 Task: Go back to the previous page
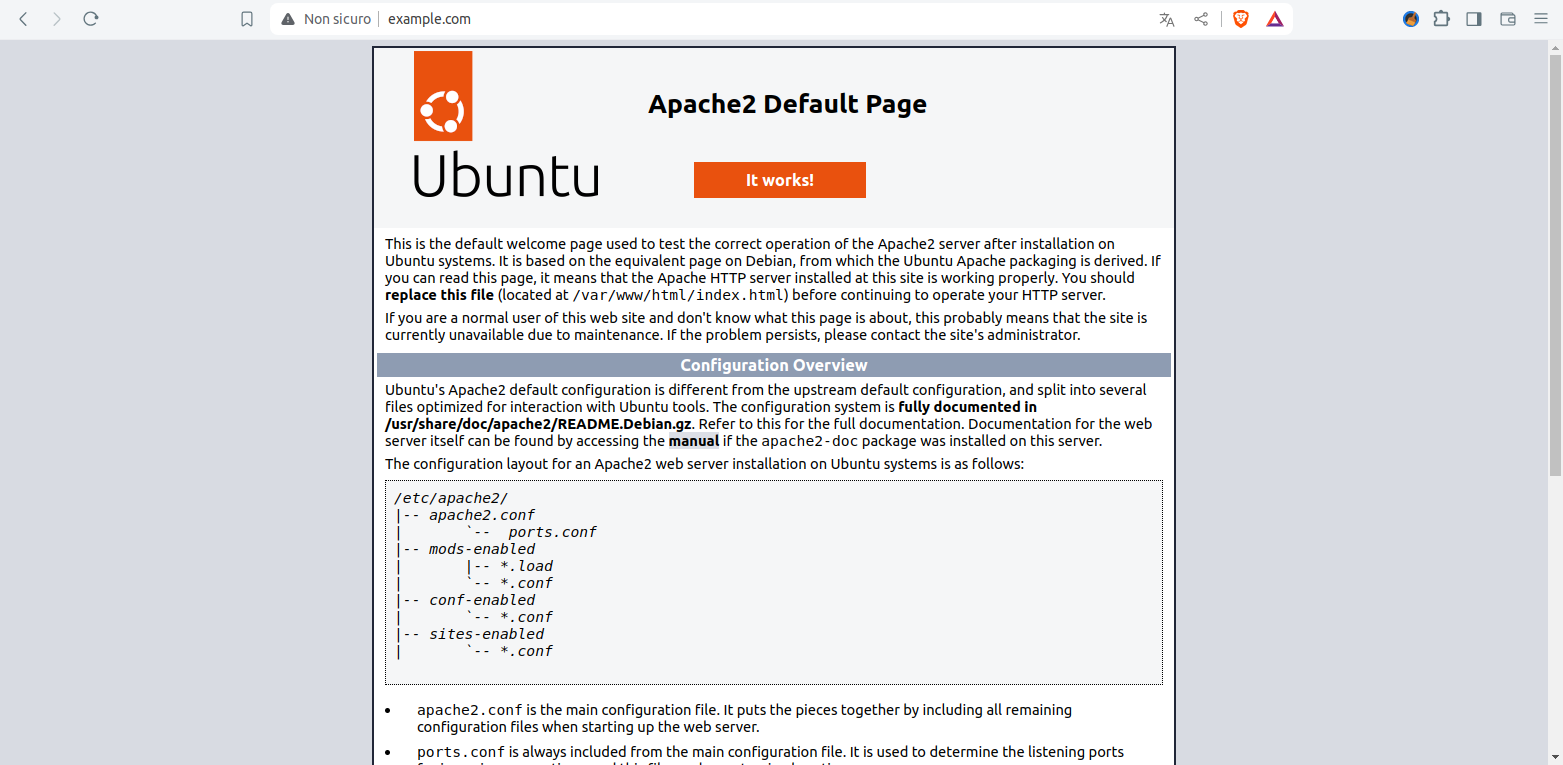click(24, 19)
